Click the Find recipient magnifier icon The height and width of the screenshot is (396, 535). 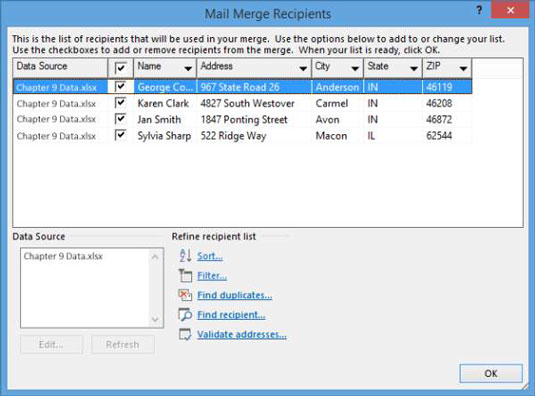[185, 314]
